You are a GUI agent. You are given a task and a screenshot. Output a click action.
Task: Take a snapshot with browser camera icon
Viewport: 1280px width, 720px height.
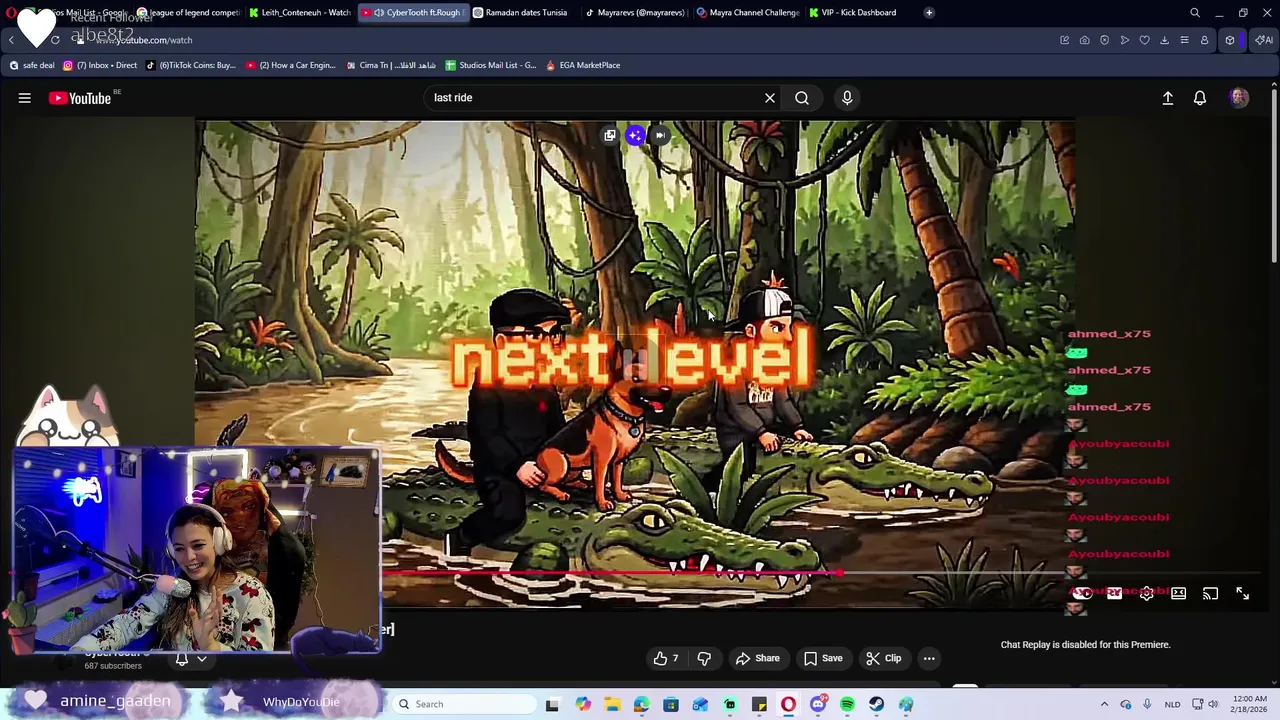tap(1084, 40)
